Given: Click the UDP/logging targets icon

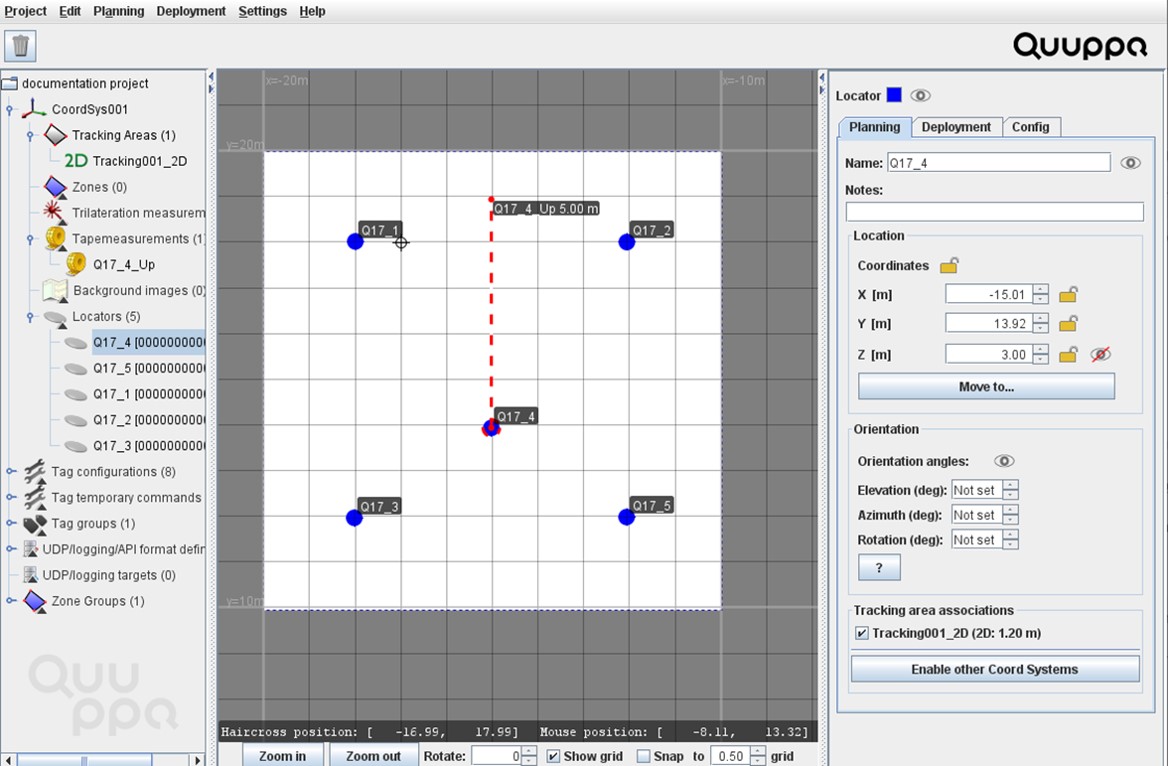Looking at the screenshot, I should point(31,575).
